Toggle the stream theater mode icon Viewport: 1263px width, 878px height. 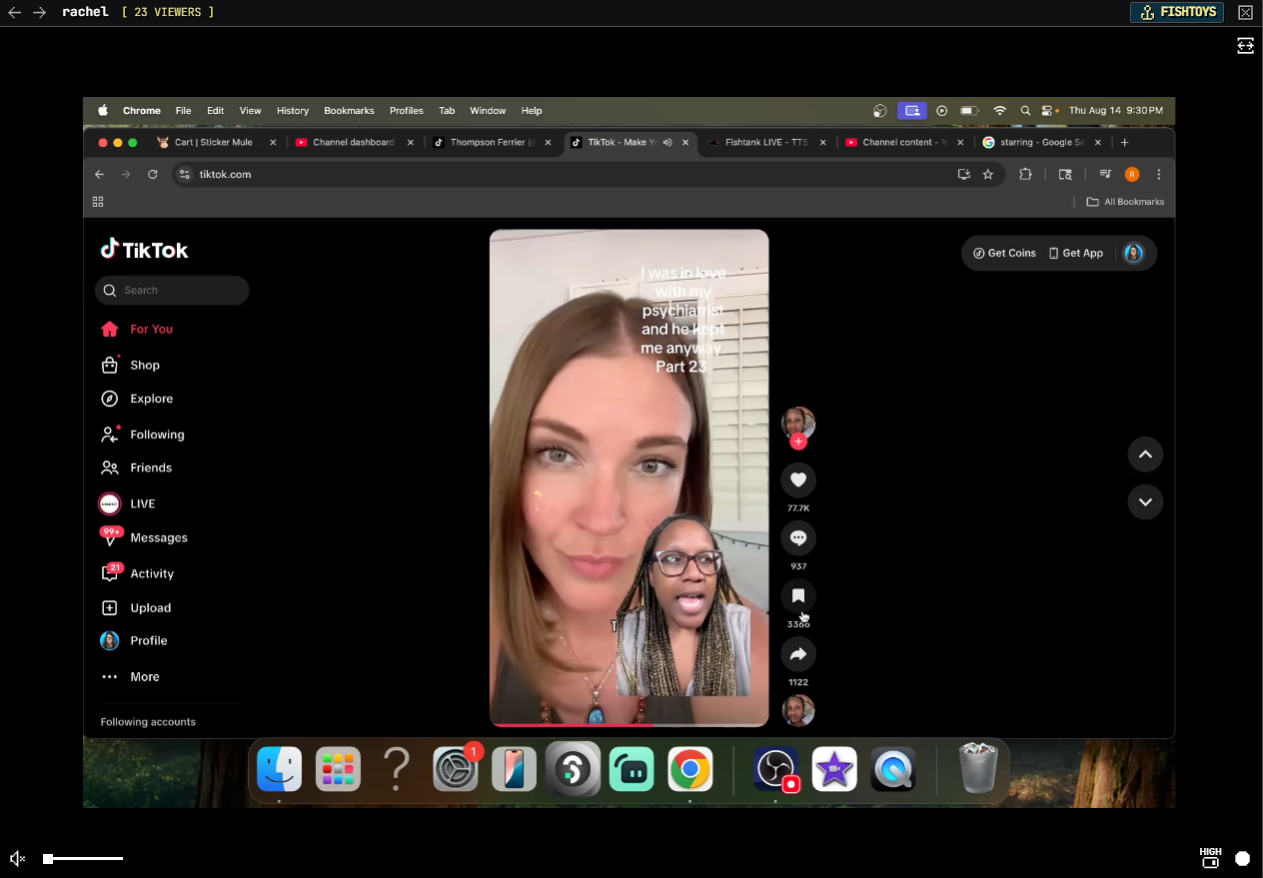coord(1245,46)
